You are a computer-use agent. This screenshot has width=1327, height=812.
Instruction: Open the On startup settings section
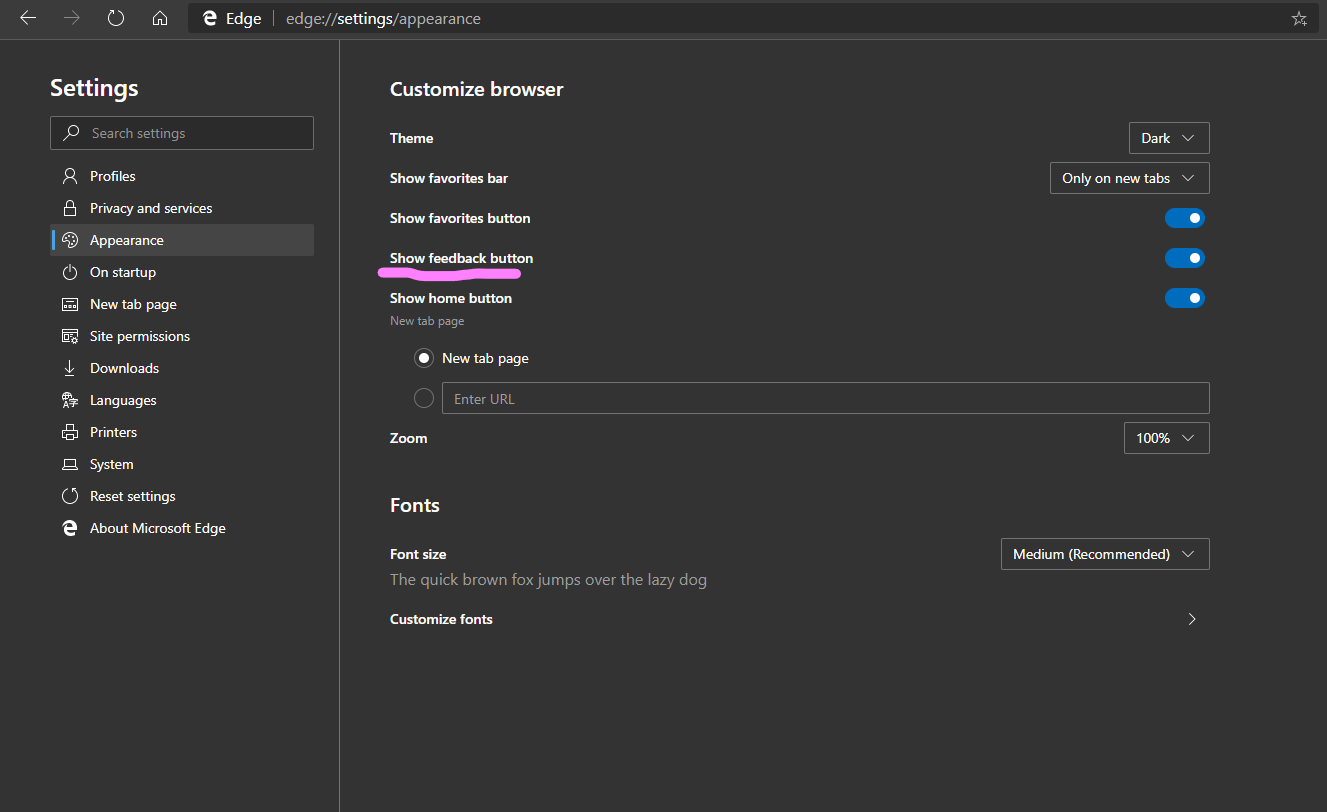point(123,272)
